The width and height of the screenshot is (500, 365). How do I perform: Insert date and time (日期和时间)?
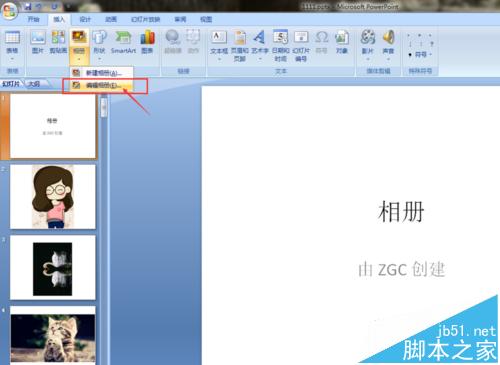pos(281,46)
